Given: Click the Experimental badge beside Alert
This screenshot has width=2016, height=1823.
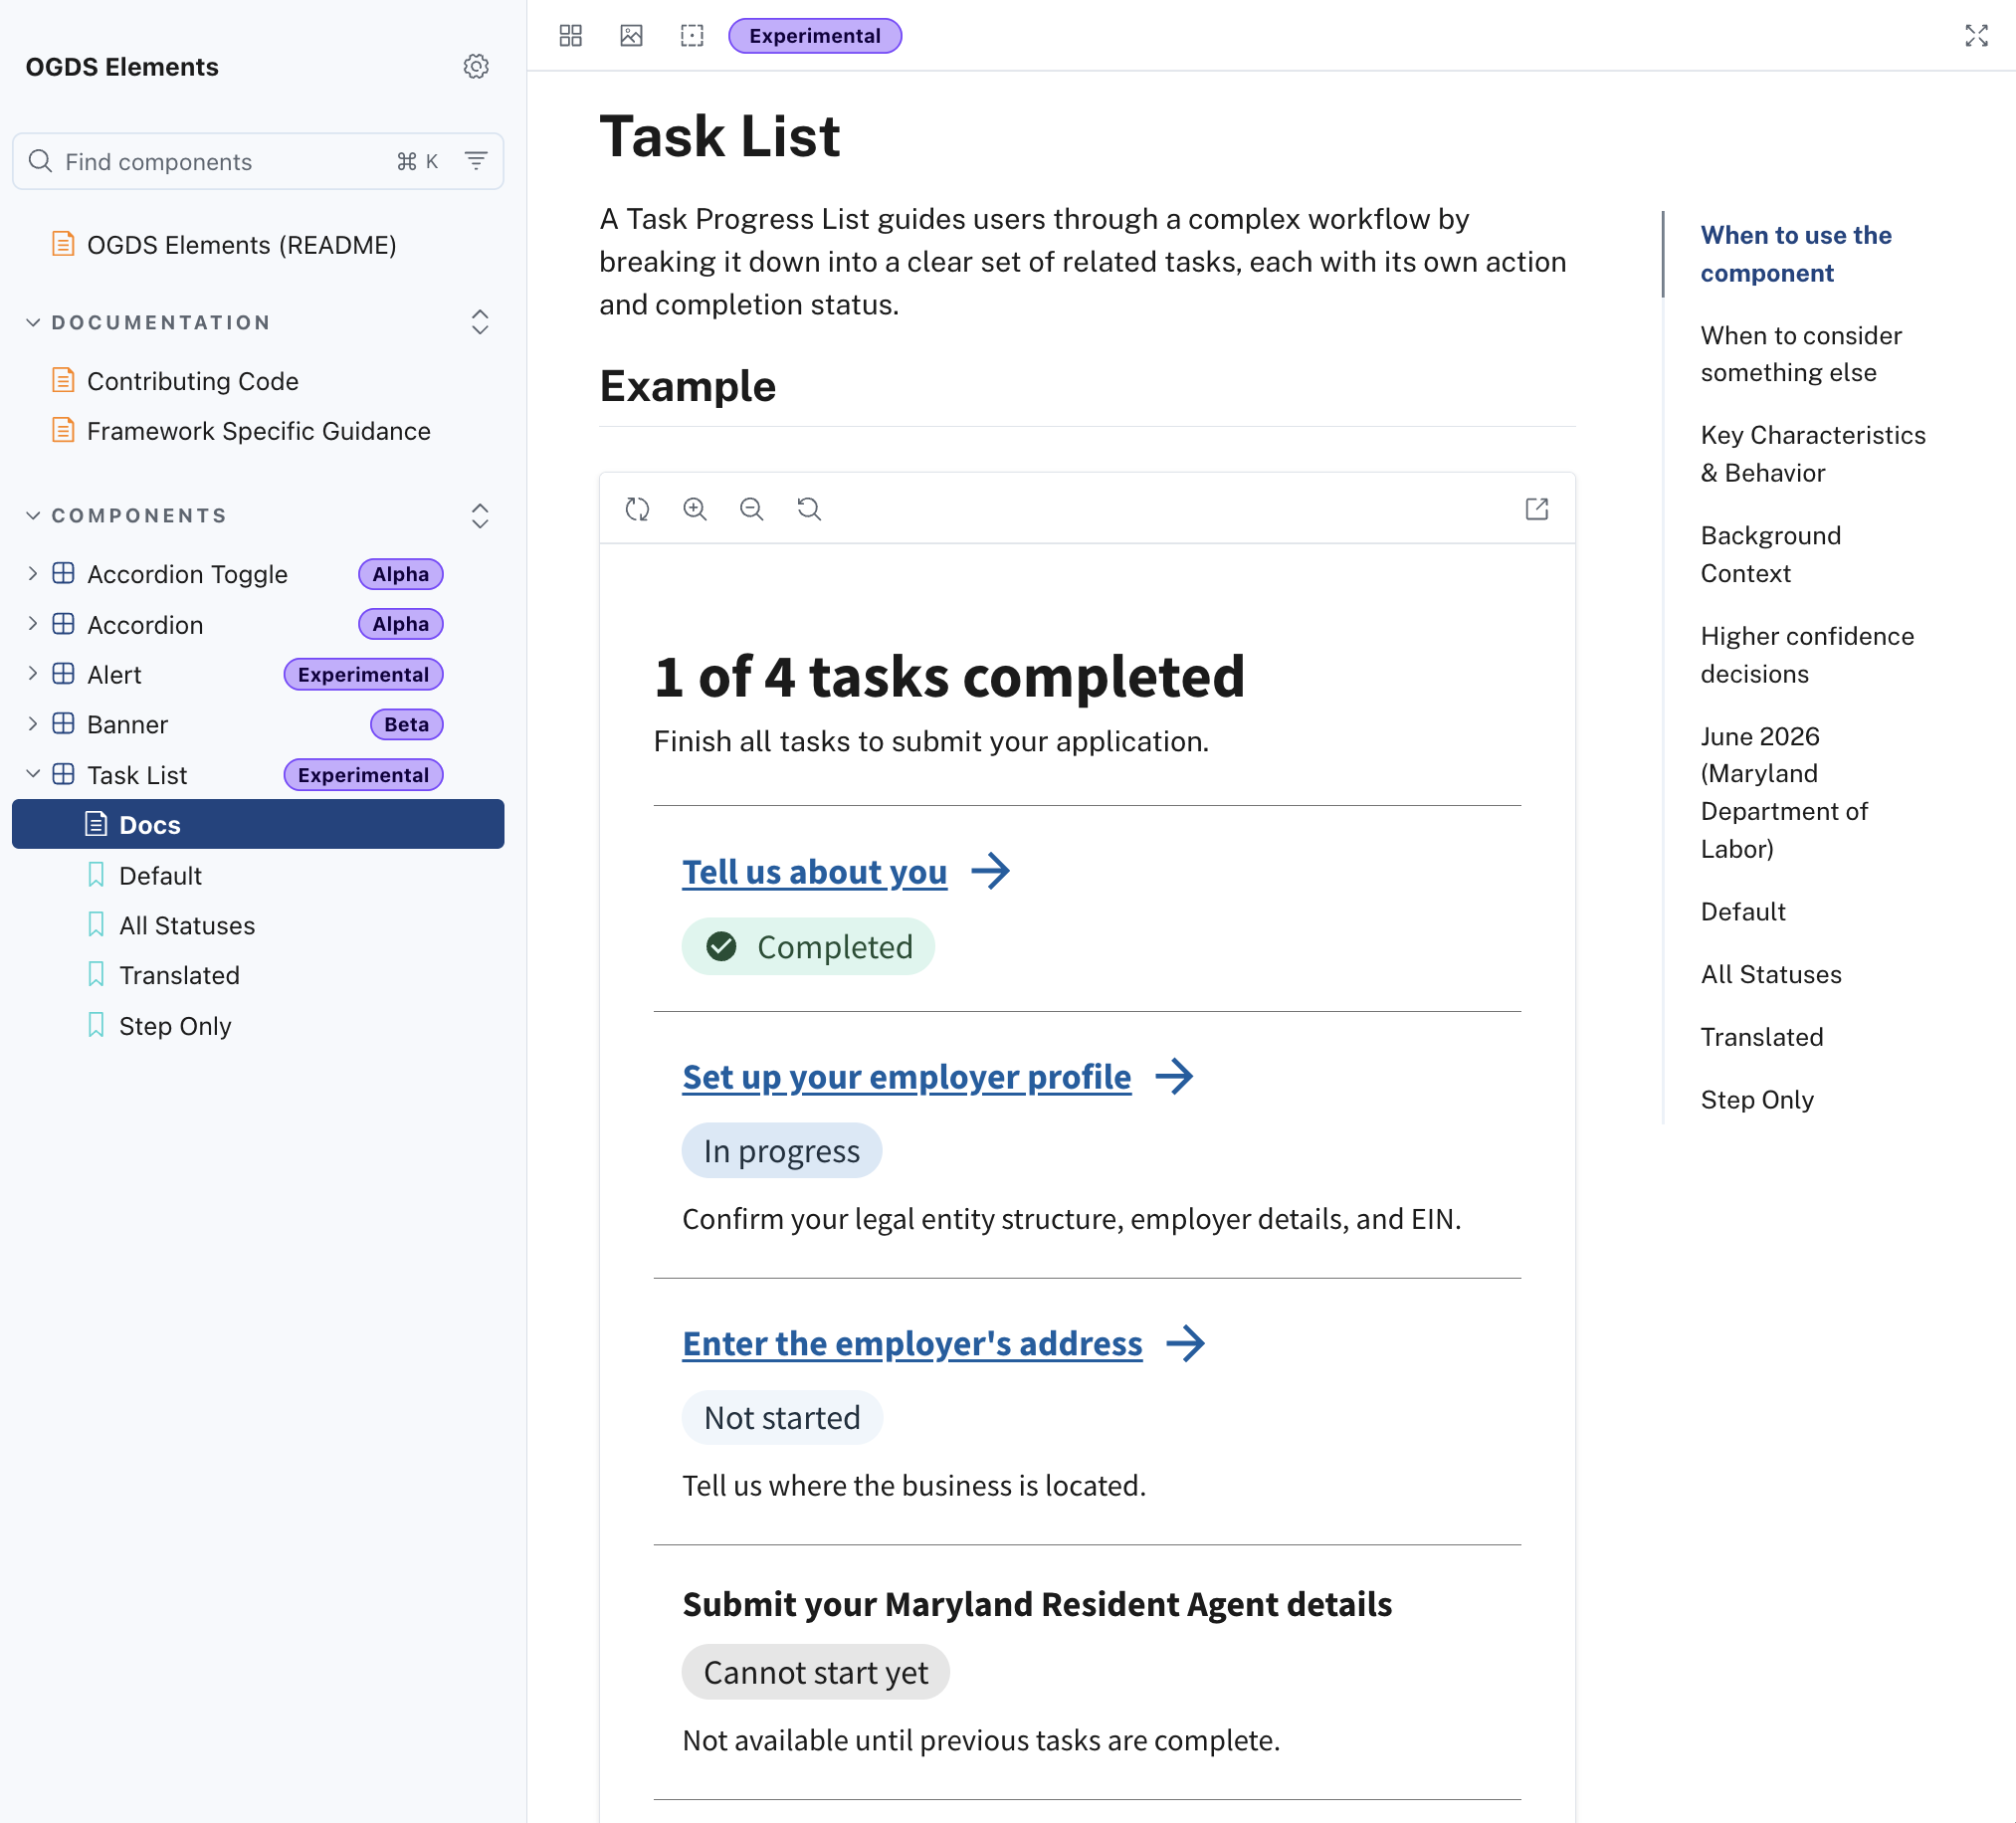Looking at the screenshot, I should click(363, 674).
